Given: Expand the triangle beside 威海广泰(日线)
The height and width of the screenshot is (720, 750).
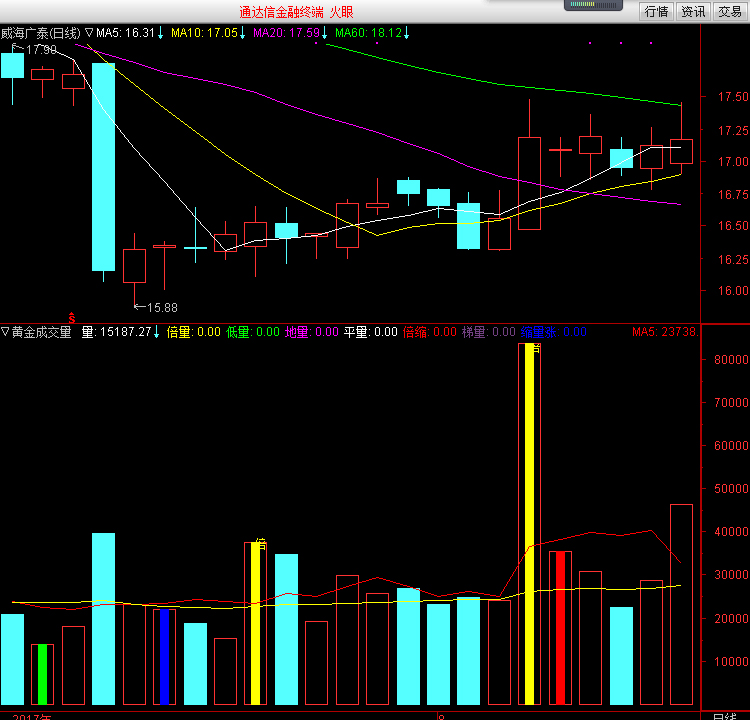Looking at the screenshot, I should 88,33.
